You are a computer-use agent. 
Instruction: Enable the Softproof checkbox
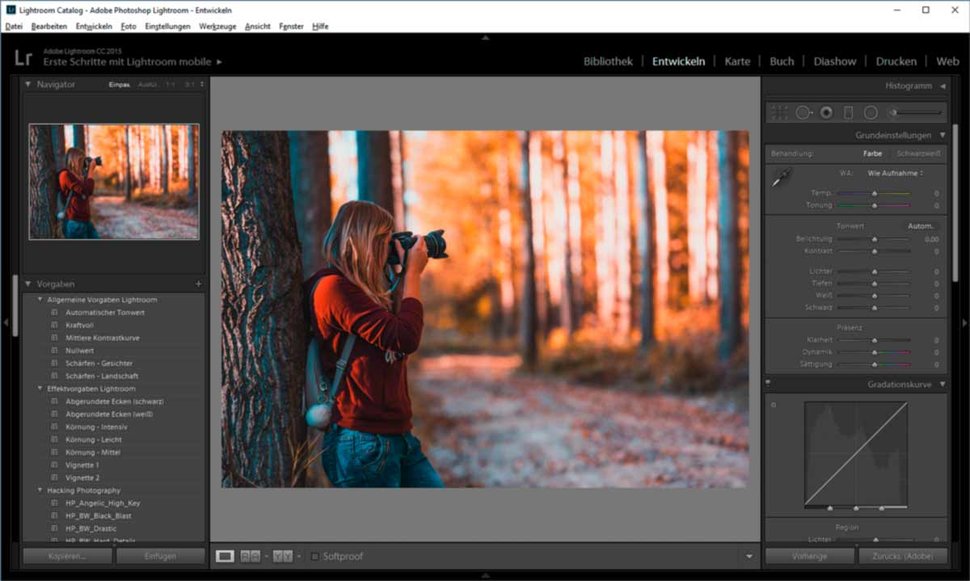pyautogui.click(x=315, y=556)
